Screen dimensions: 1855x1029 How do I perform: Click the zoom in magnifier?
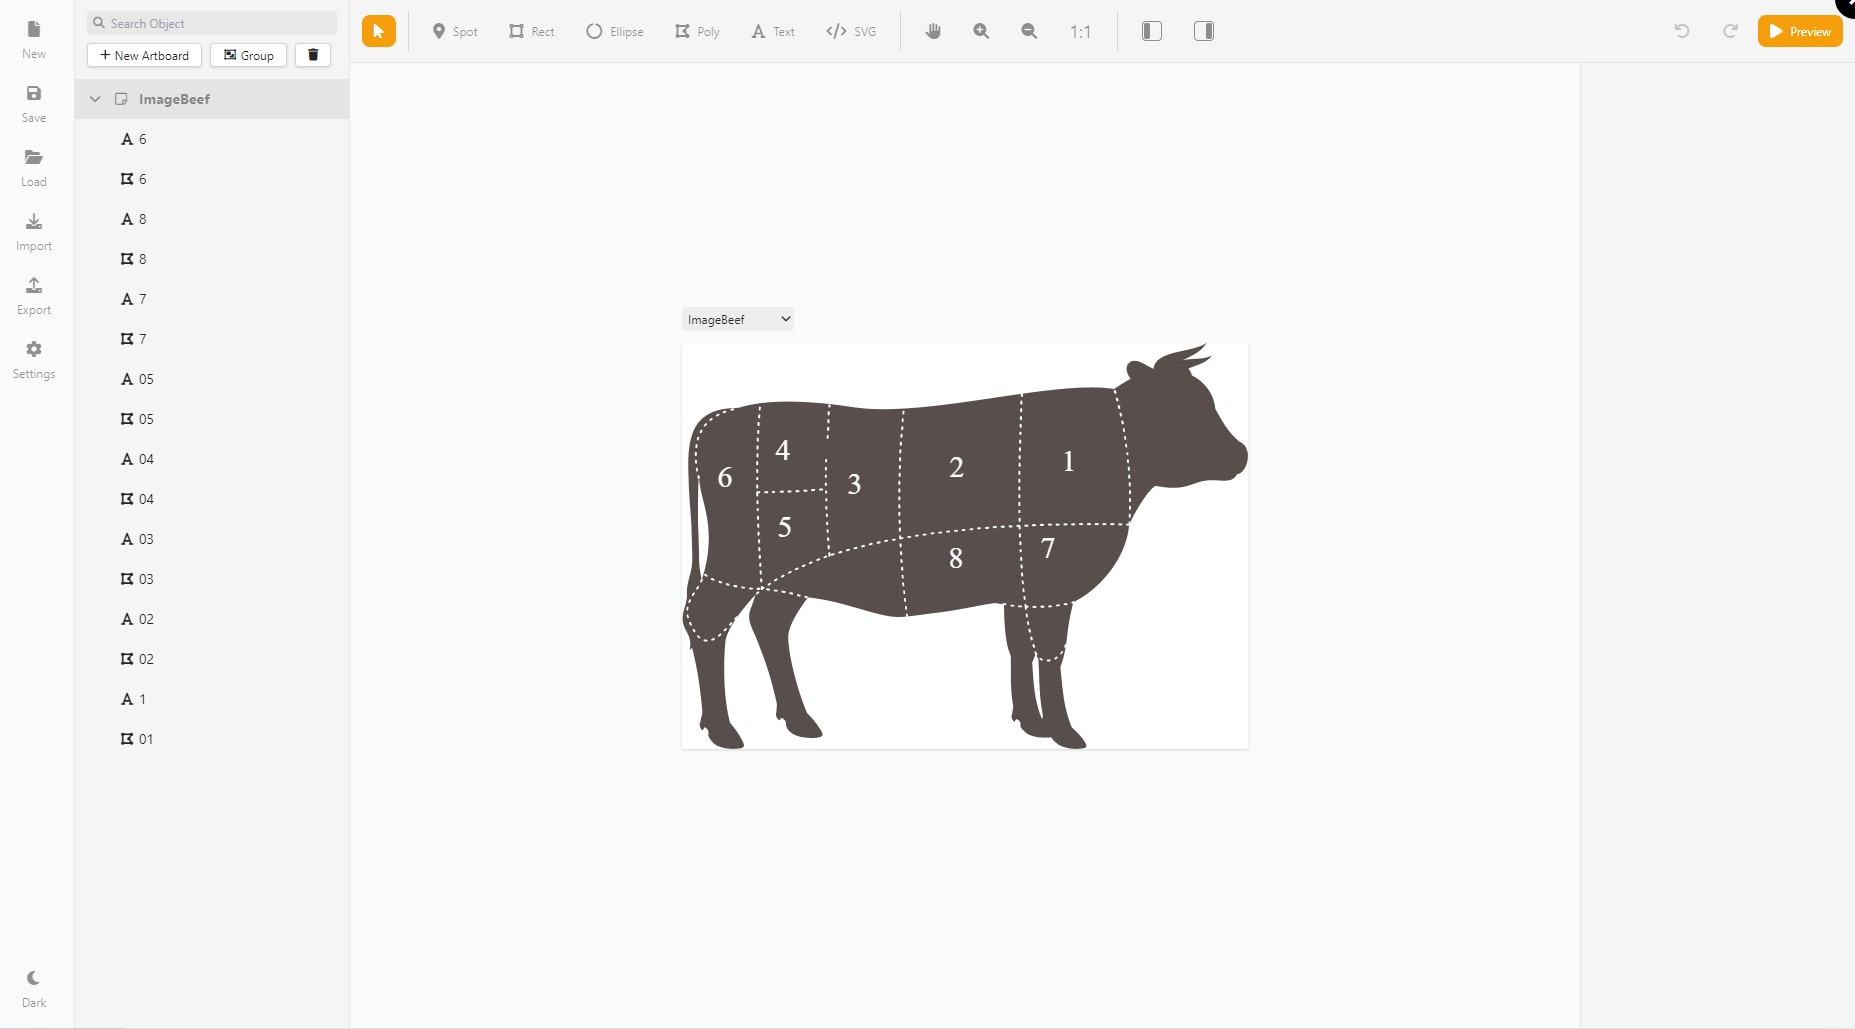tap(981, 31)
